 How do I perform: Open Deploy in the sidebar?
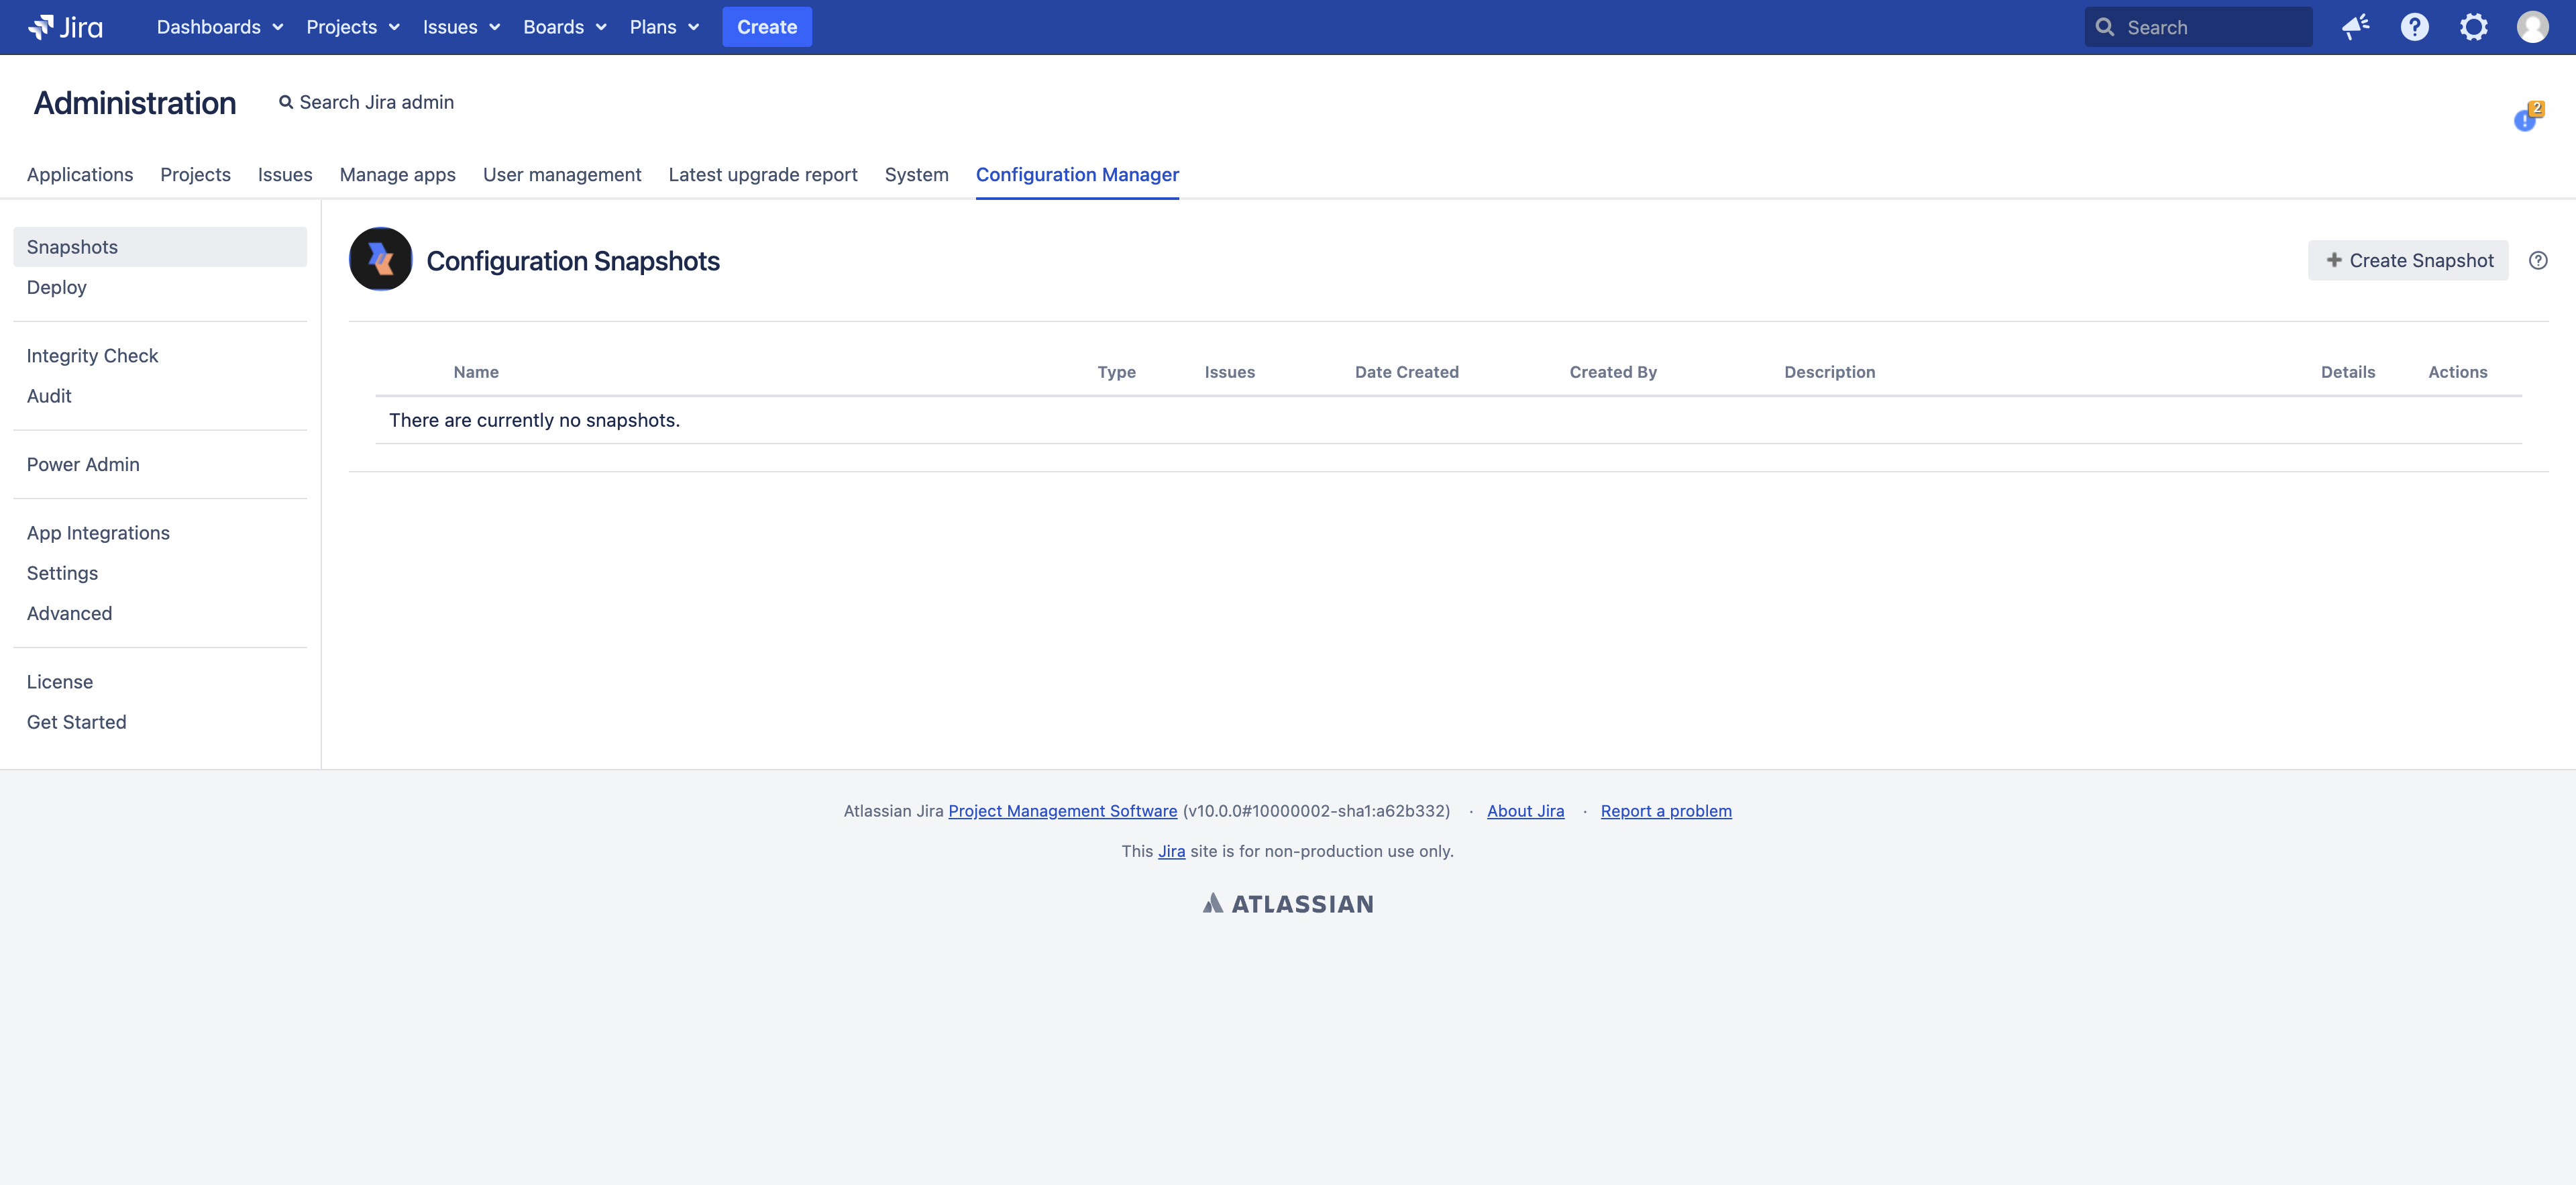(x=160, y=288)
